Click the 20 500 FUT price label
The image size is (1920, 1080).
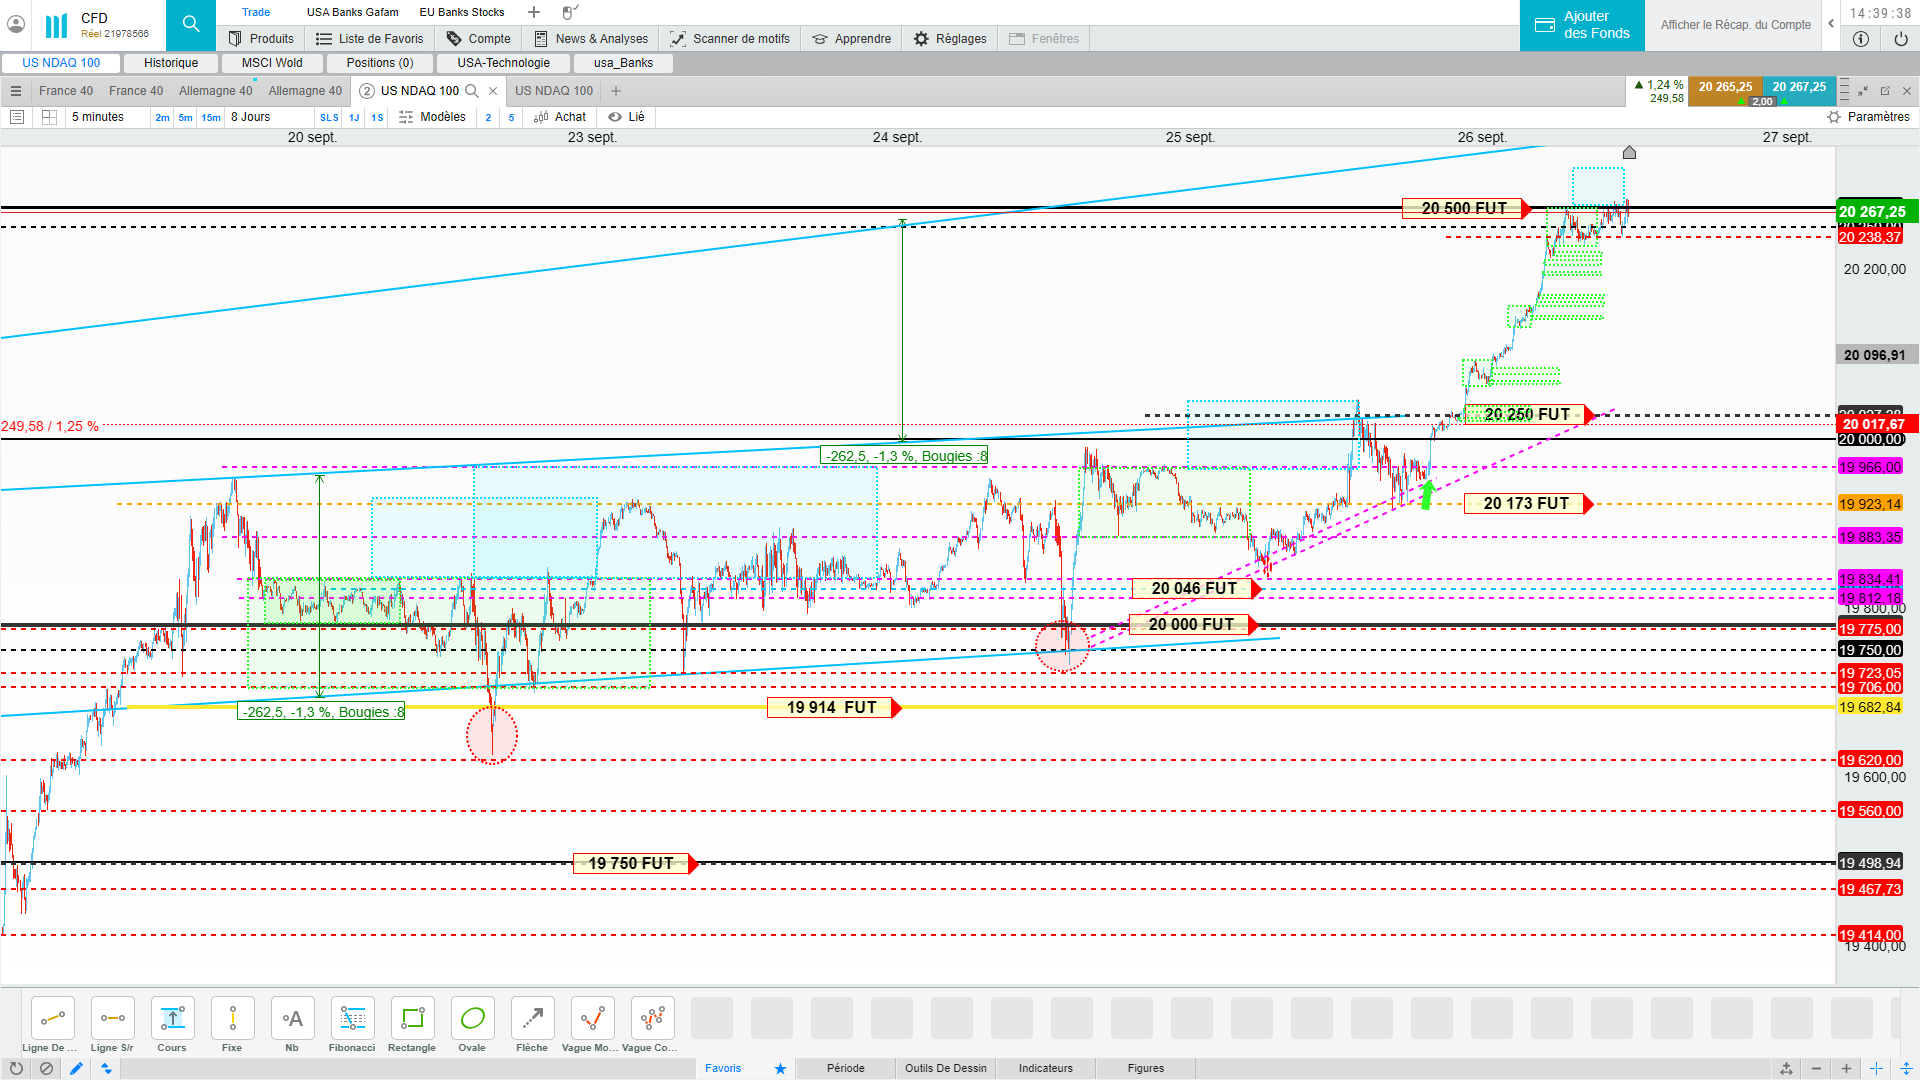click(1463, 208)
